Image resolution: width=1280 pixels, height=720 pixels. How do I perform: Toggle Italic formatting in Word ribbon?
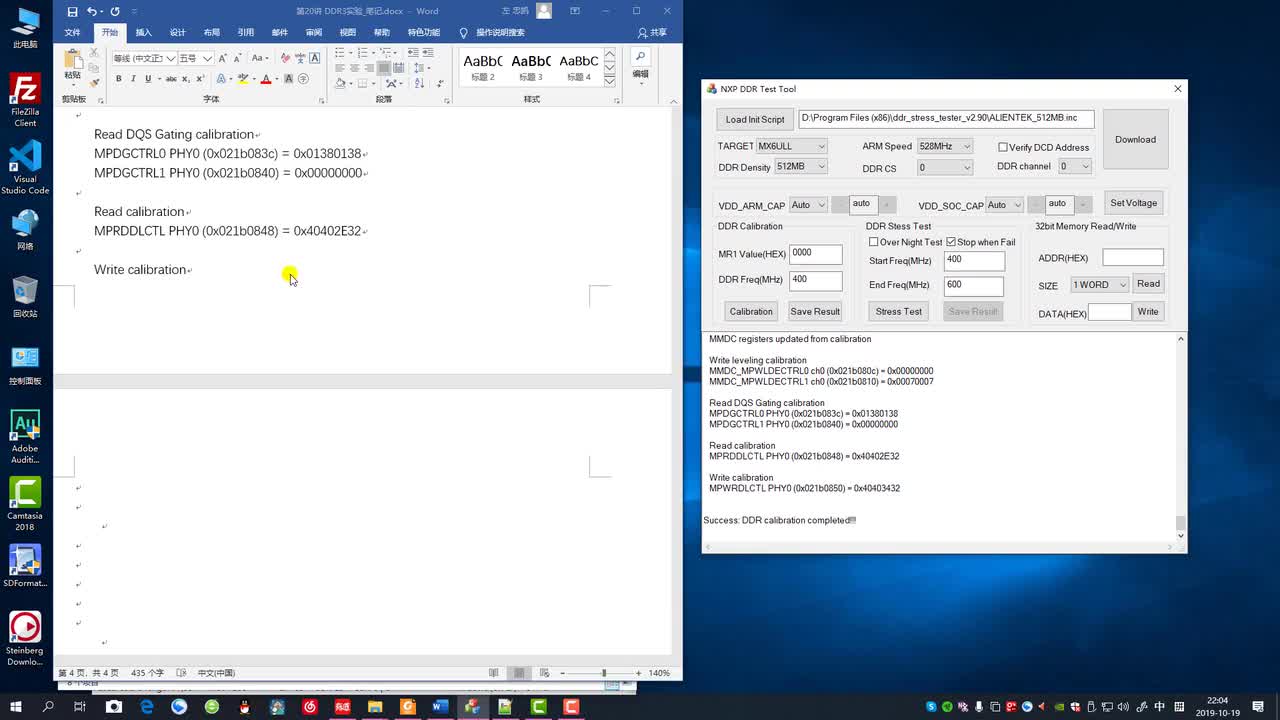(133, 79)
